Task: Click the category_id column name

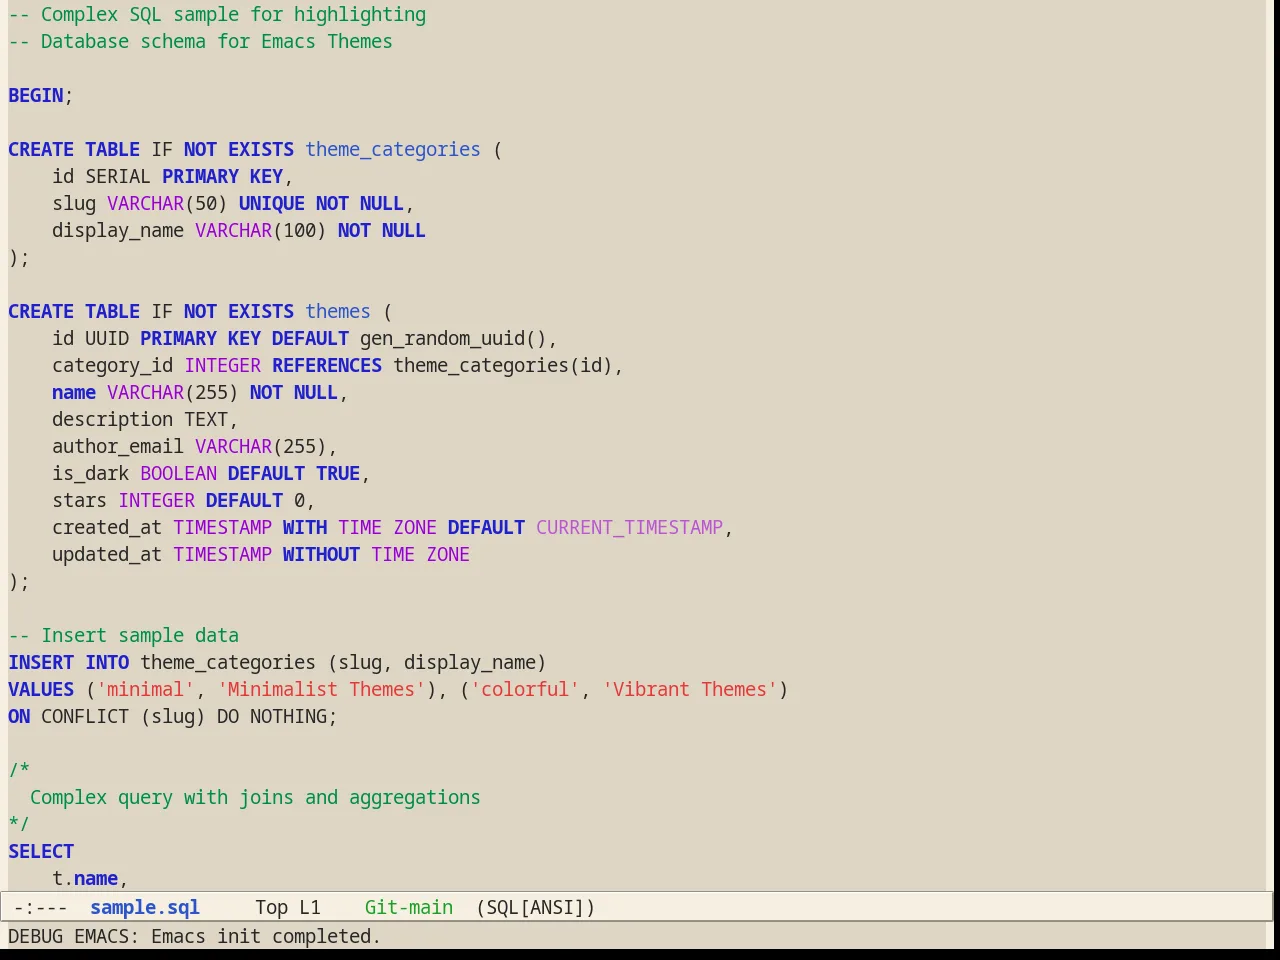Action: 113,365
